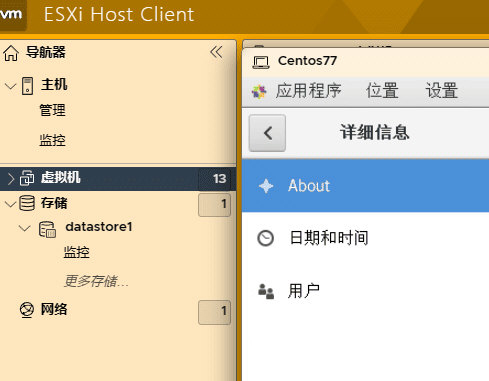Collapse the navigator with double chevron

[216, 52]
